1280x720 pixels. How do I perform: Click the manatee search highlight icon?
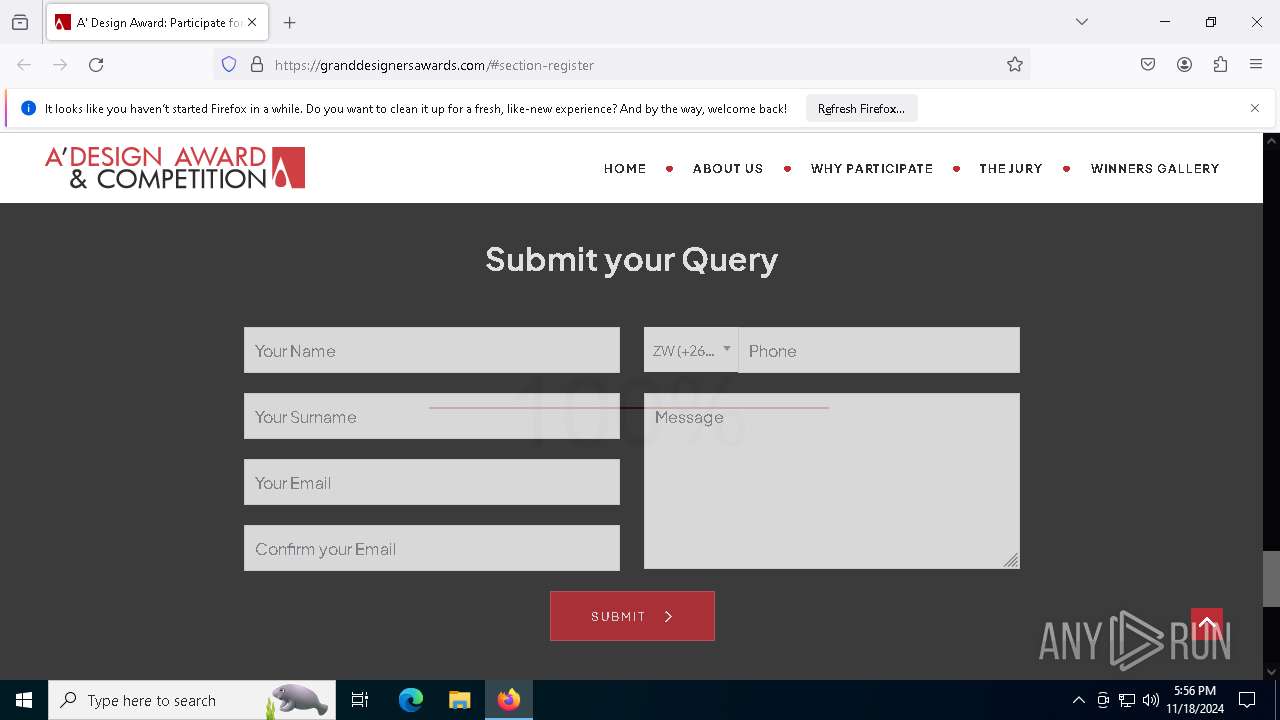click(x=298, y=700)
